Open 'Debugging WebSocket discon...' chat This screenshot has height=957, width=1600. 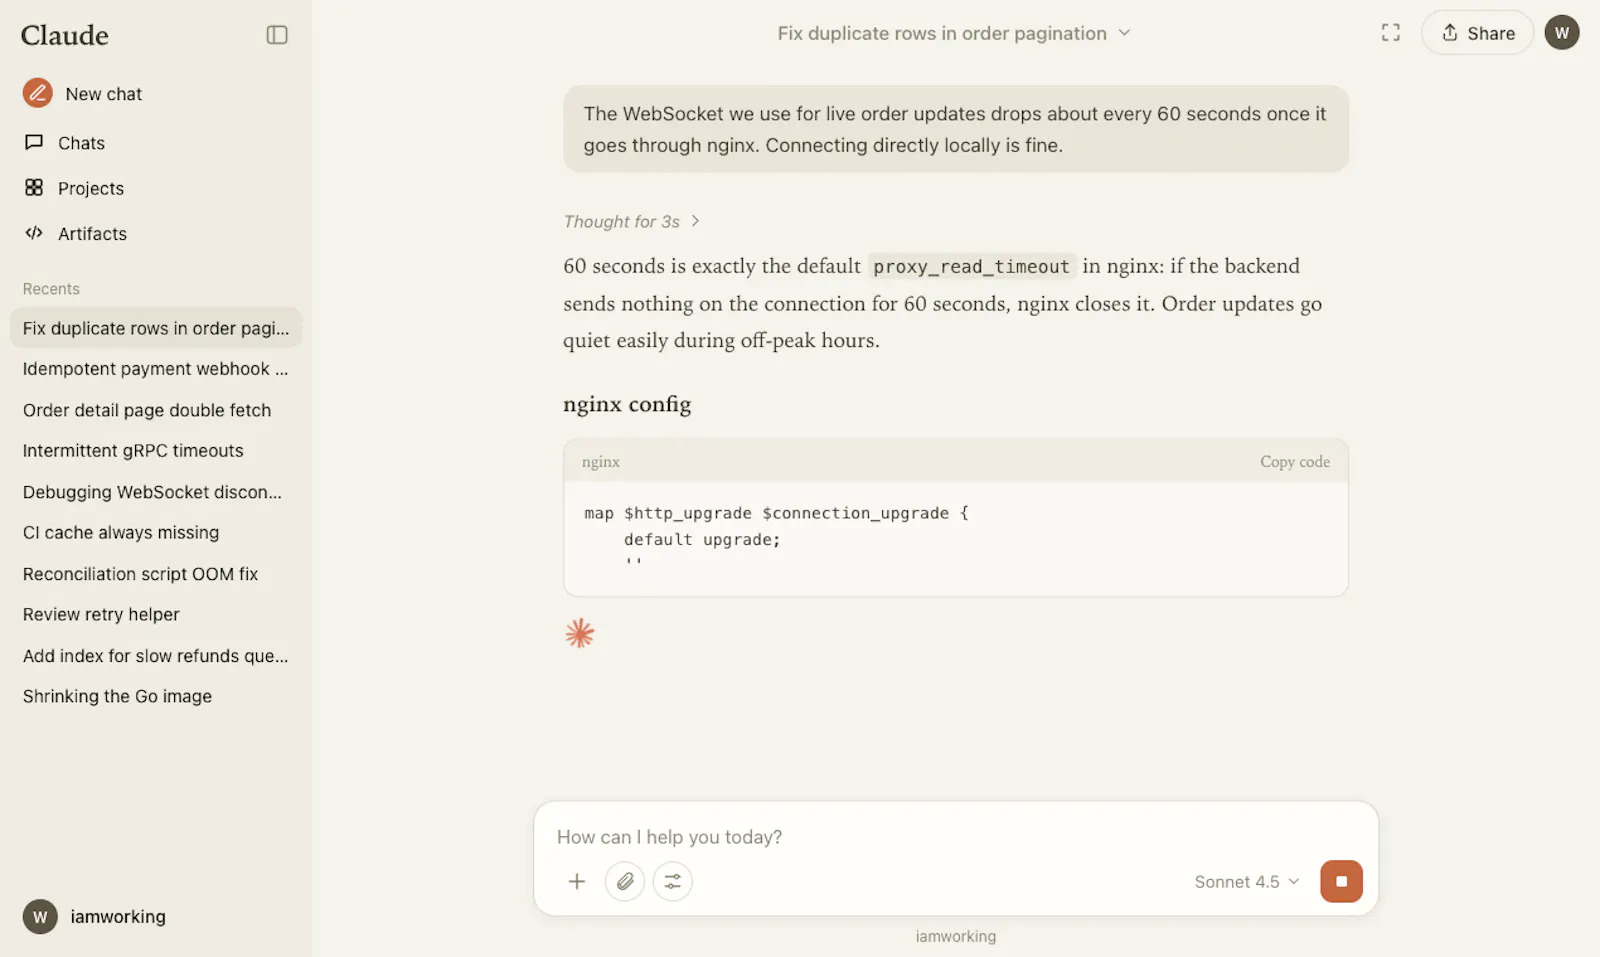coord(156,492)
